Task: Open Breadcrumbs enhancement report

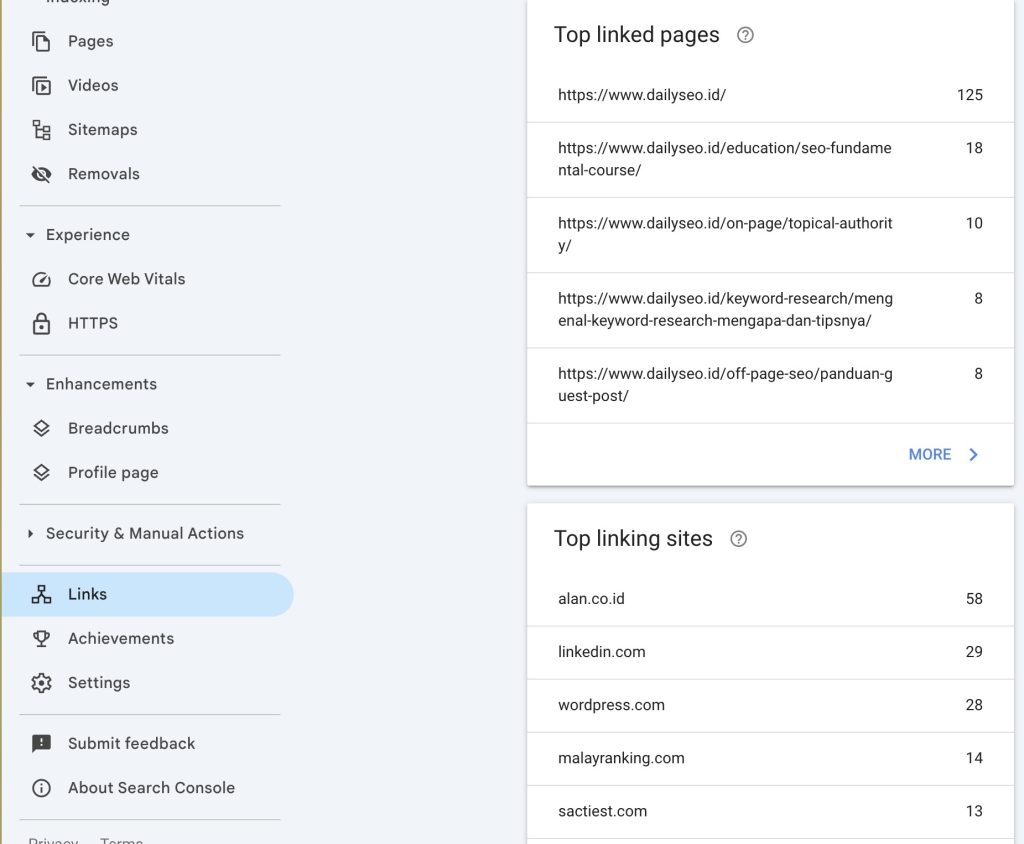Action: 147,429
